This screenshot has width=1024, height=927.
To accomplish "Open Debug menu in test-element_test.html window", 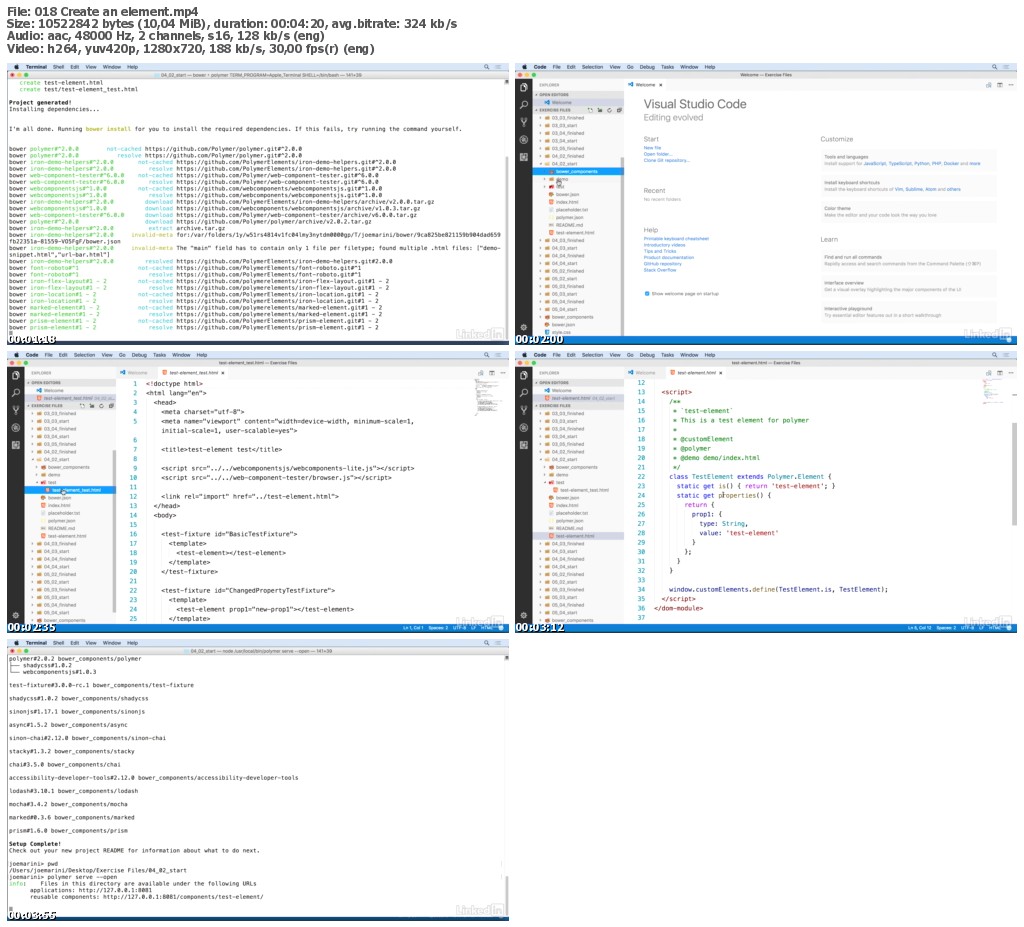I will point(139,355).
